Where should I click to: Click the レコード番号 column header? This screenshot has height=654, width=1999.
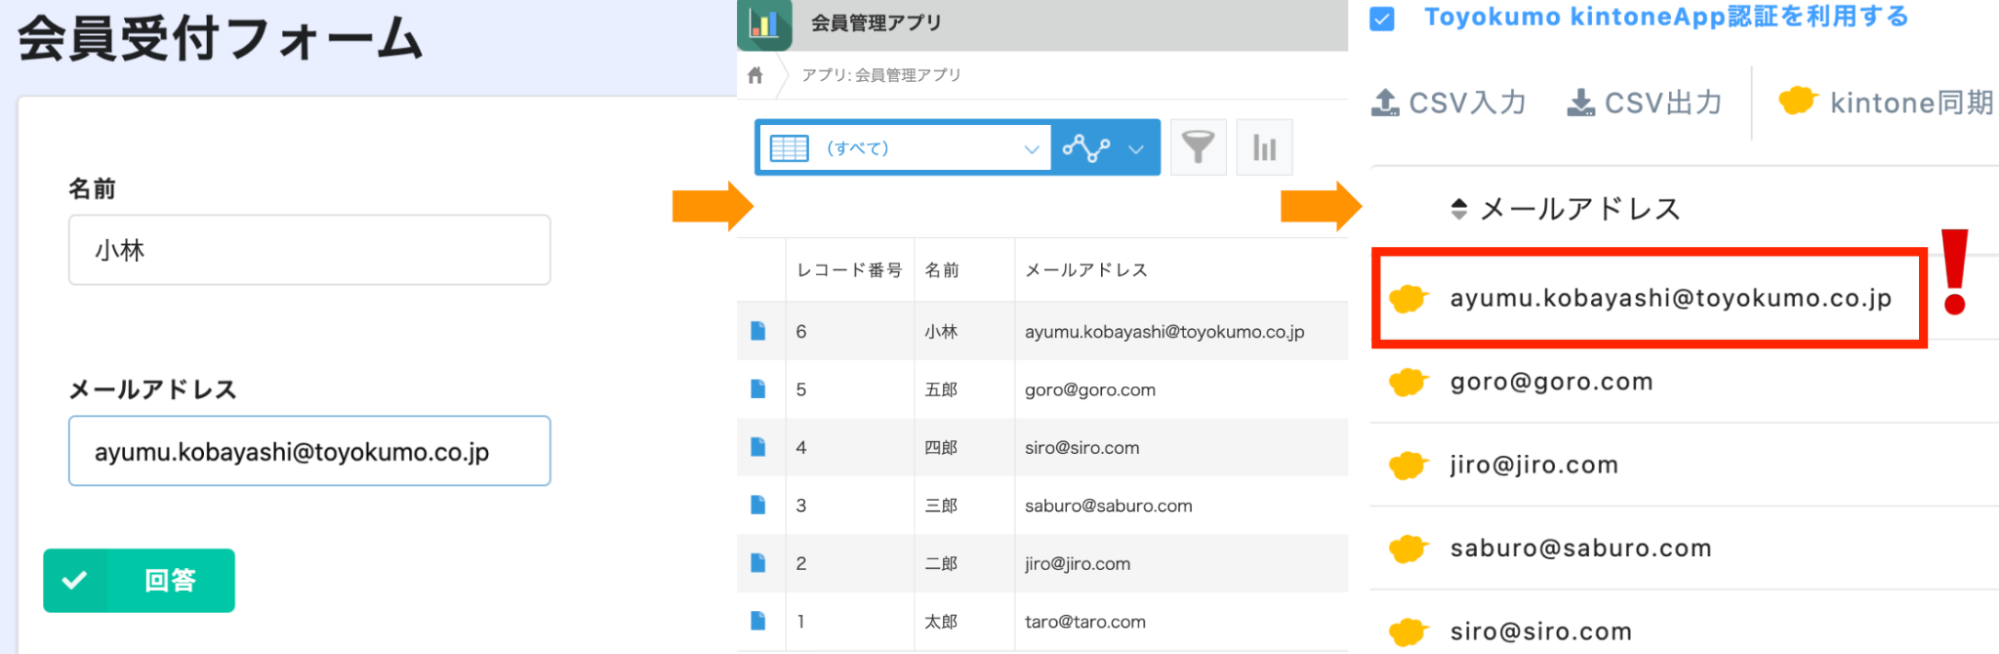tap(849, 270)
